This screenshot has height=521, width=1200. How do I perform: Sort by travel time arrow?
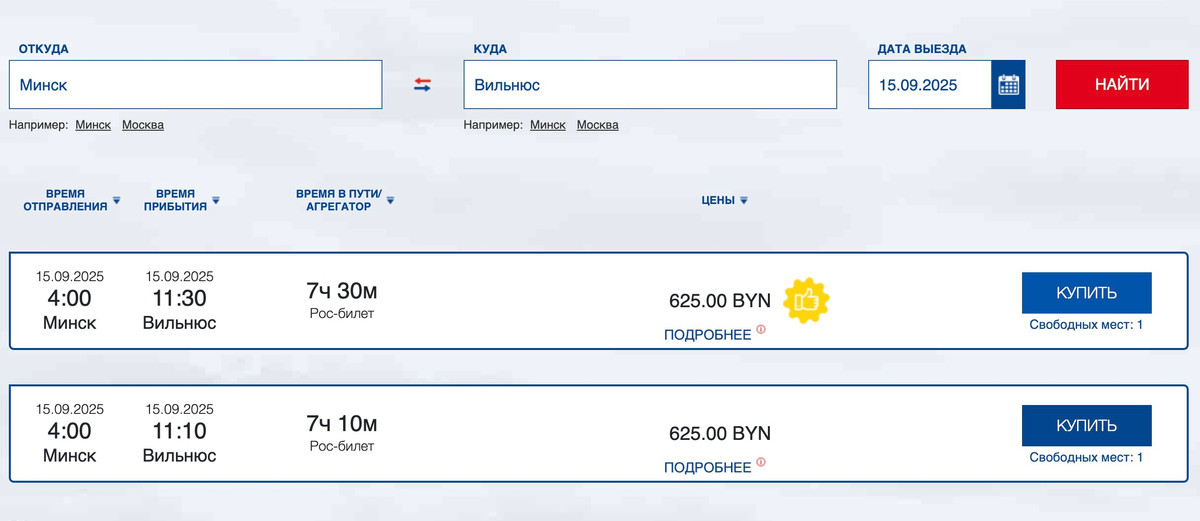390,200
